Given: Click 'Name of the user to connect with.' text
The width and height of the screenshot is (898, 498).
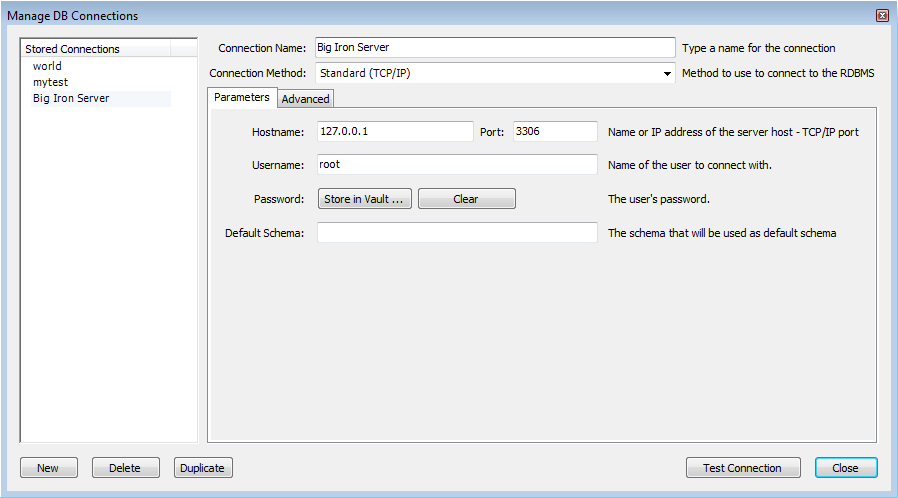Looking at the screenshot, I should (690, 165).
